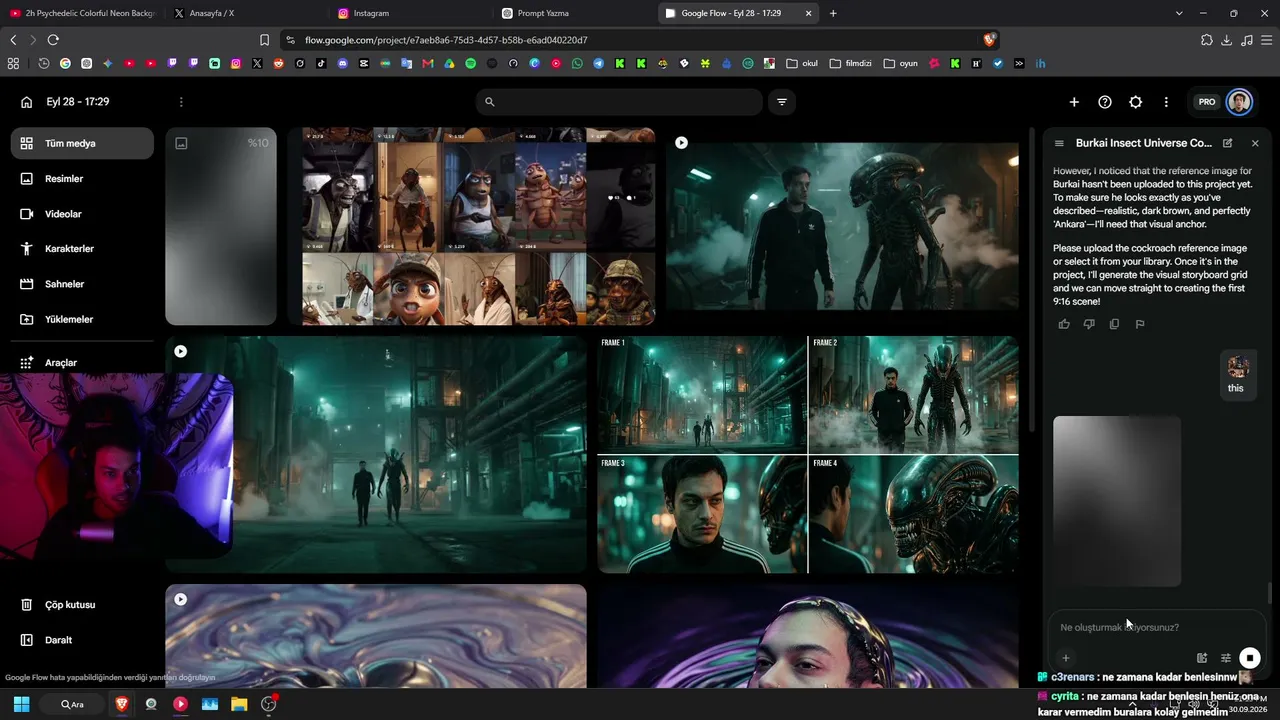
Task: Flag the assistant response
Action: tap(1140, 324)
